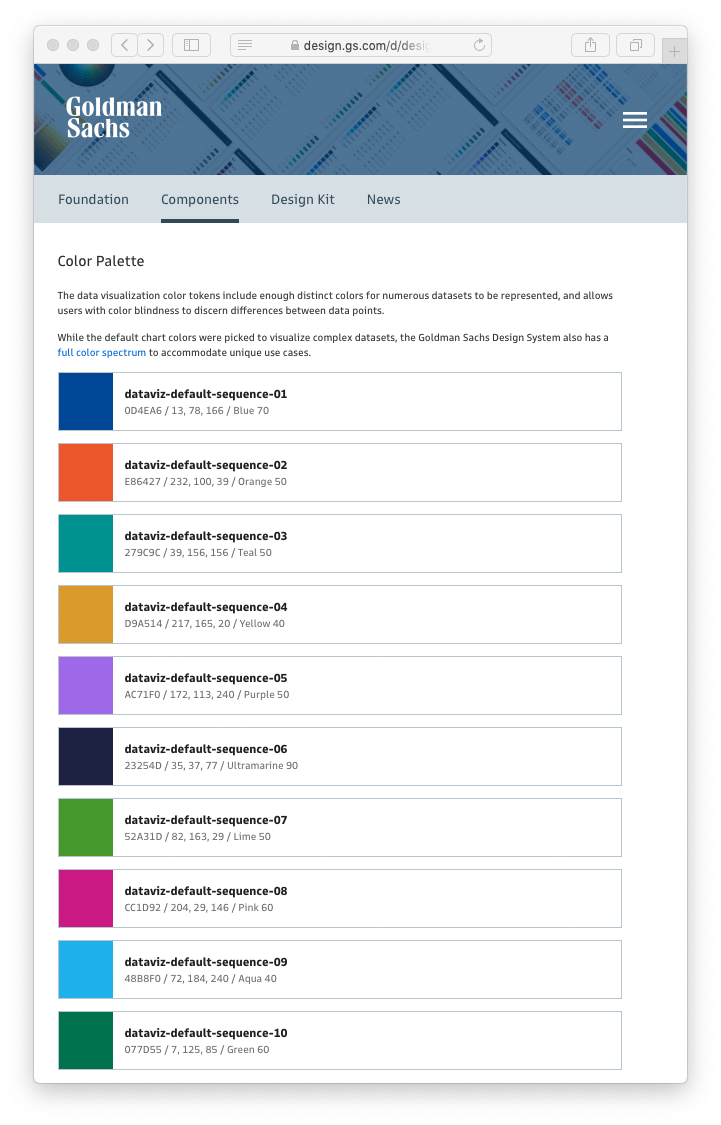This screenshot has width=721, height=1125.
Task: Click 'dataviz-default-sequence-03' token name
Action: [206, 536]
